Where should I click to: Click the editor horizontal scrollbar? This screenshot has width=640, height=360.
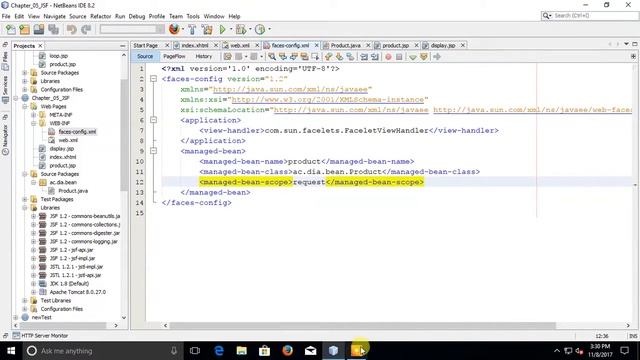click(362, 325)
